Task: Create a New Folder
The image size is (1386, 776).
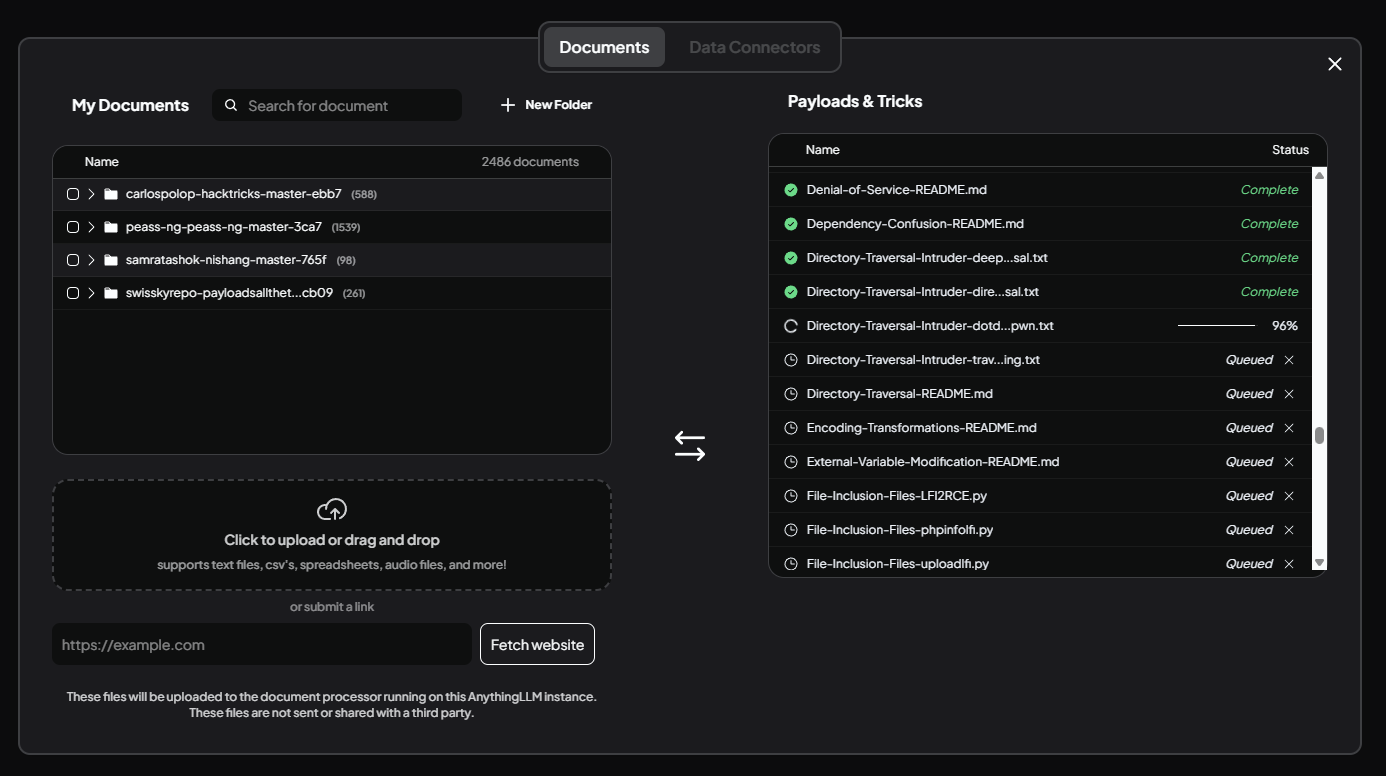Action: click(546, 105)
